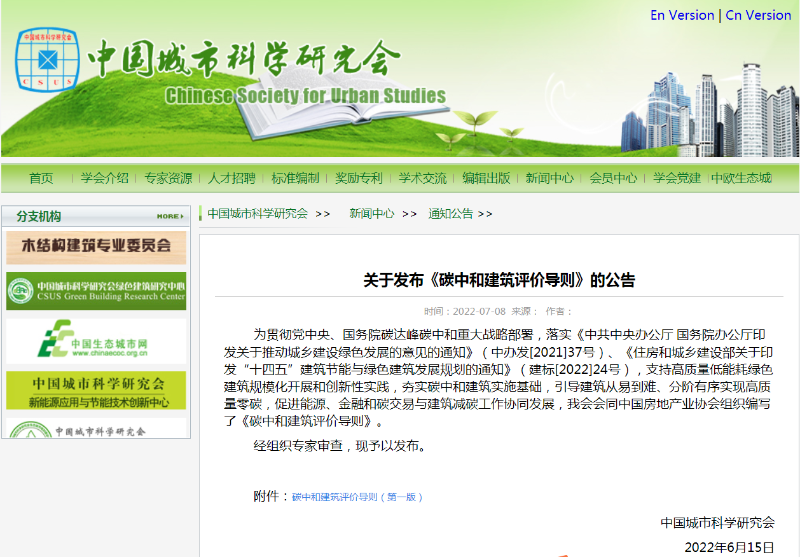Click the 新闻中心 breadcrumb link
Viewport: 800px width, 557px height.
coord(371,214)
